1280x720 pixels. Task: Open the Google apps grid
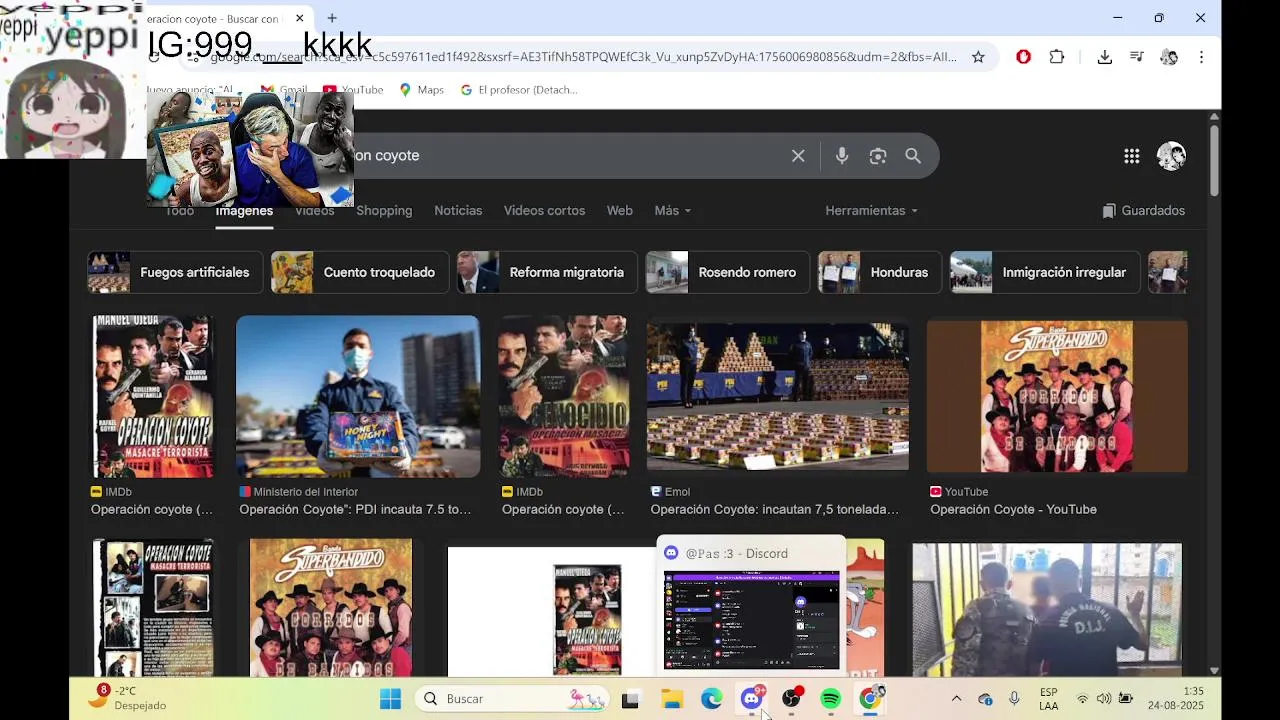coord(1132,156)
